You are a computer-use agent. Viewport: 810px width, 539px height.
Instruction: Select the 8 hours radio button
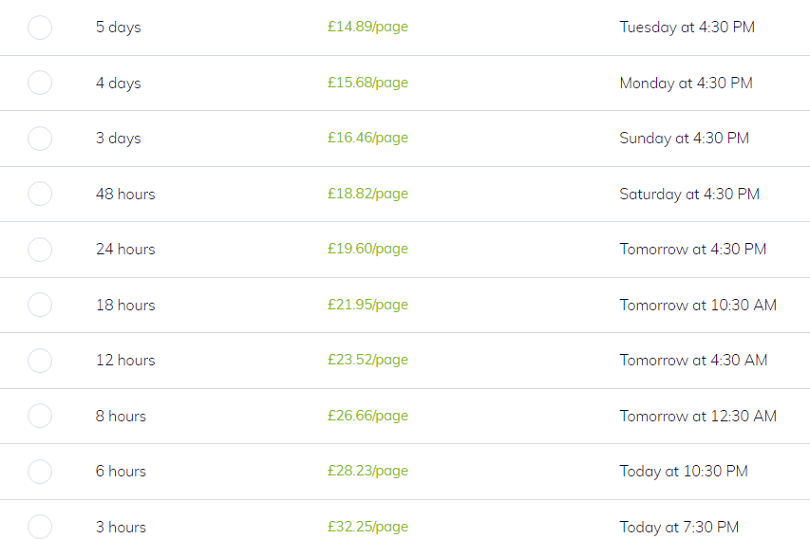coord(40,416)
